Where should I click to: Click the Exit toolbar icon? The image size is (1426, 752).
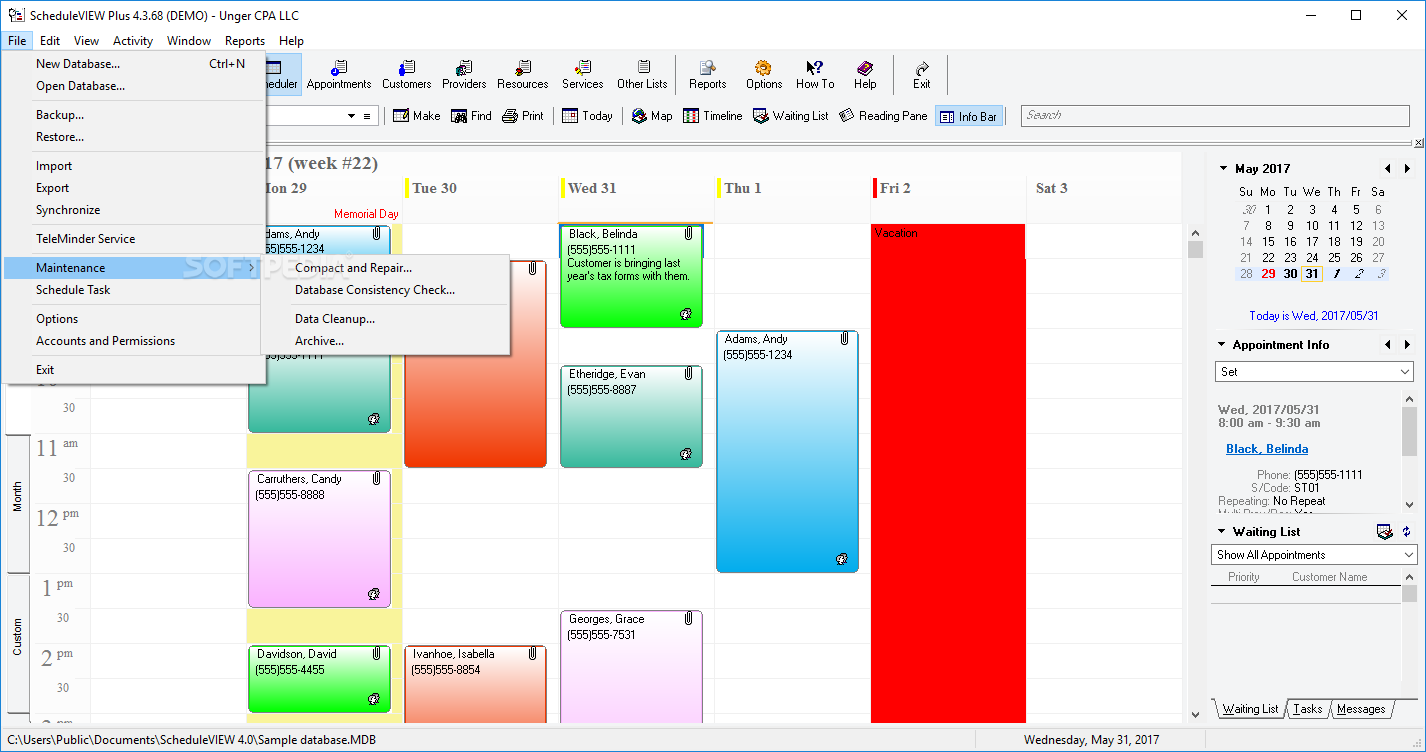pyautogui.click(x=921, y=75)
